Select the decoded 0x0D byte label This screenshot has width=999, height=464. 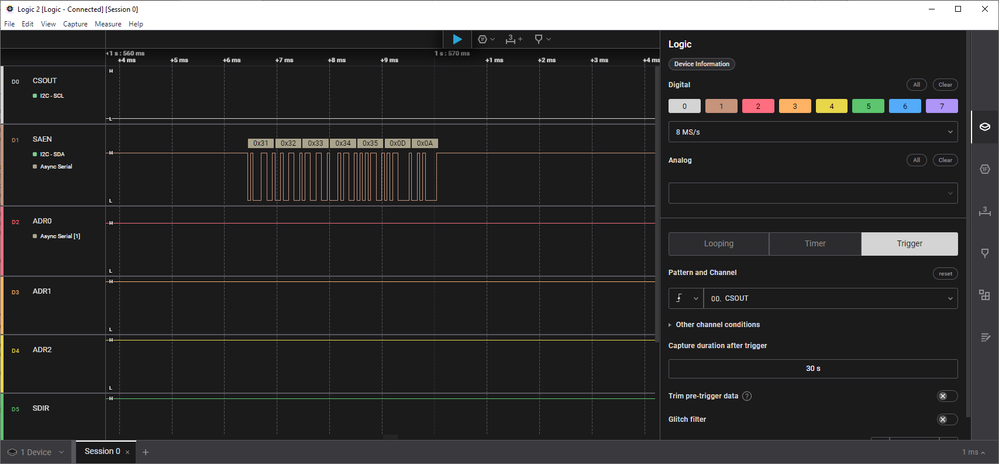398,143
